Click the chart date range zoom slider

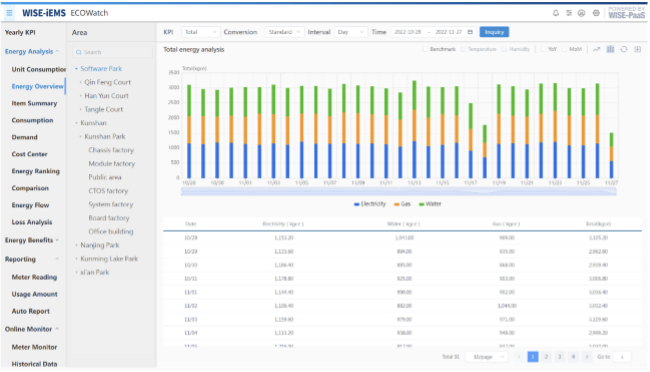click(x=398, y=191)
